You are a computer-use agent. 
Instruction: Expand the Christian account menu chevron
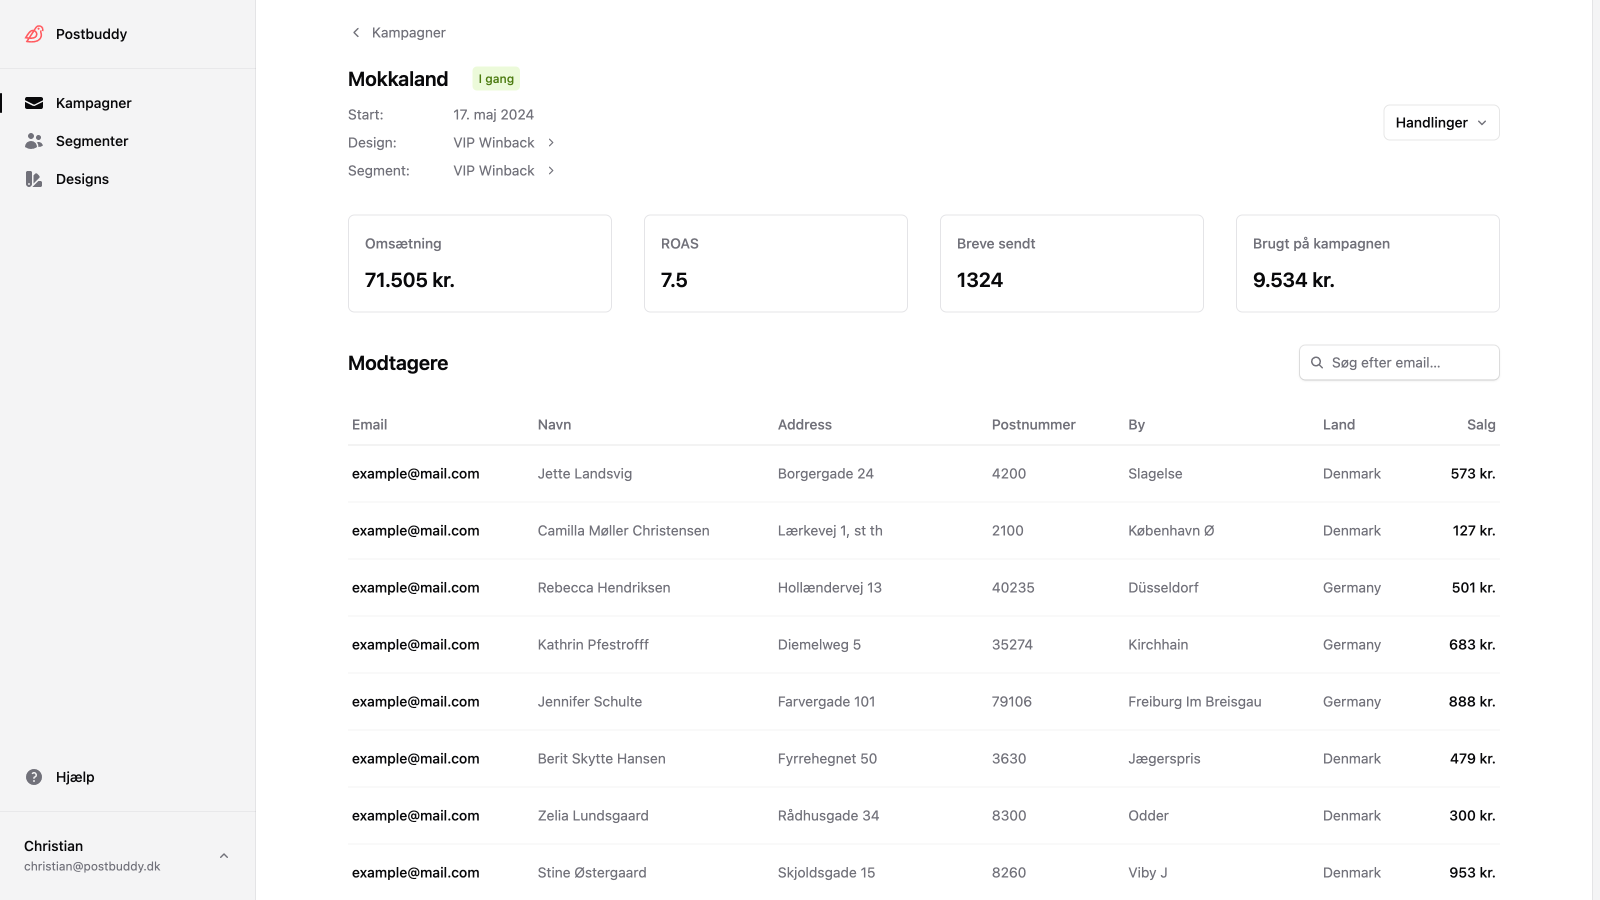[x=224, y=856]
